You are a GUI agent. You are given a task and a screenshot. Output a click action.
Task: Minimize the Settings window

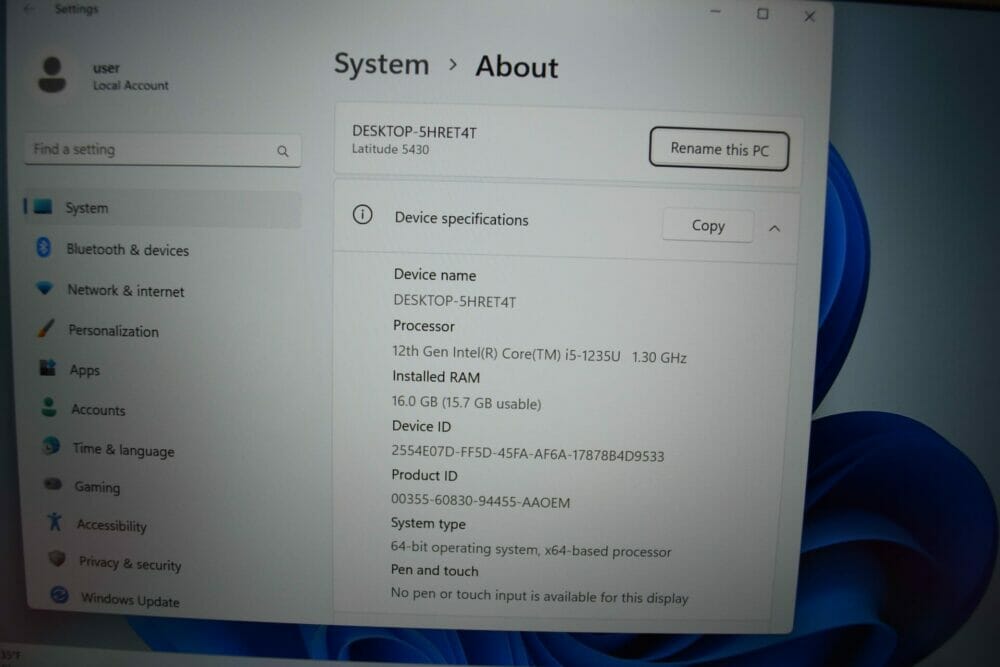click(x=716, y=11)
